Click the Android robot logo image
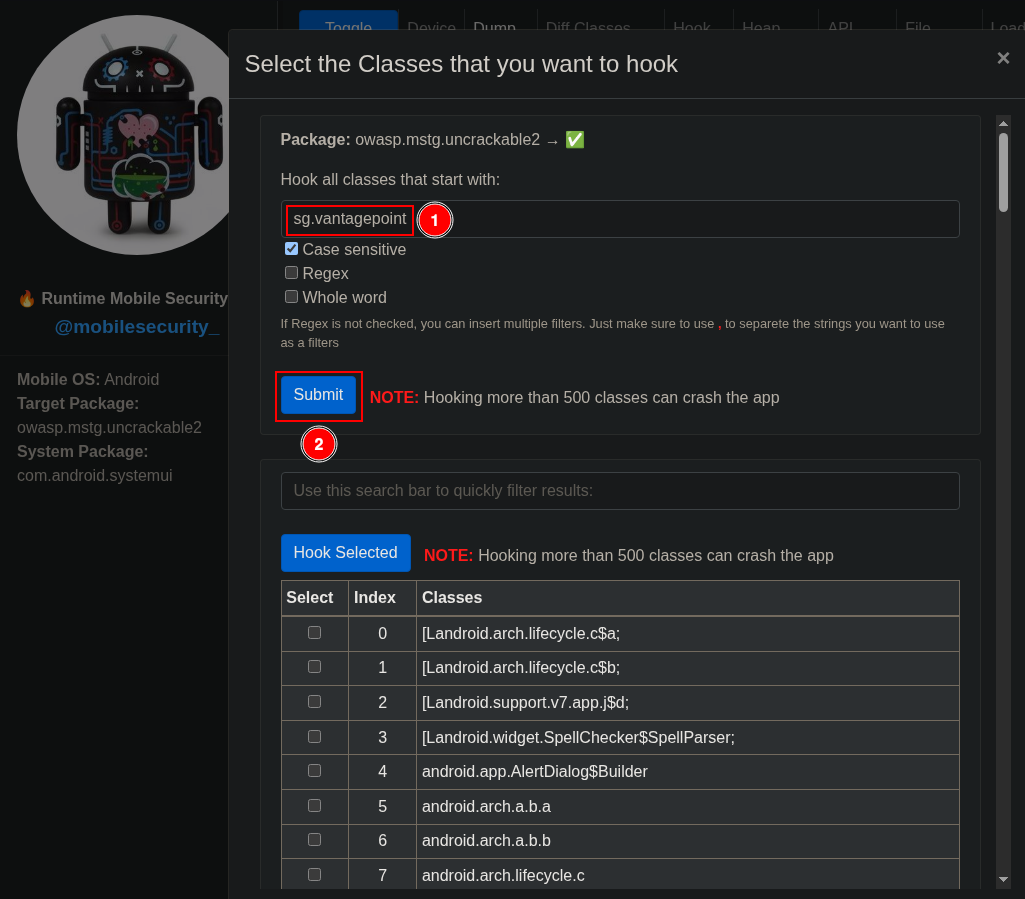1025x899 pixels. (135, 135)
